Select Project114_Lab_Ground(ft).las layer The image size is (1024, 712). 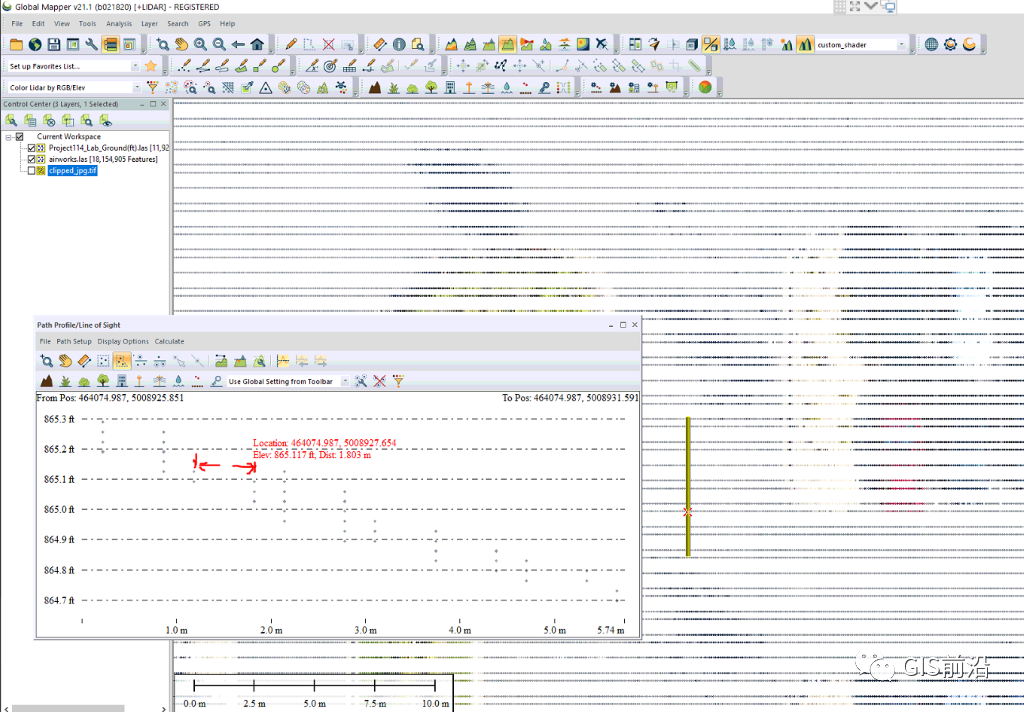coord(108,148)
